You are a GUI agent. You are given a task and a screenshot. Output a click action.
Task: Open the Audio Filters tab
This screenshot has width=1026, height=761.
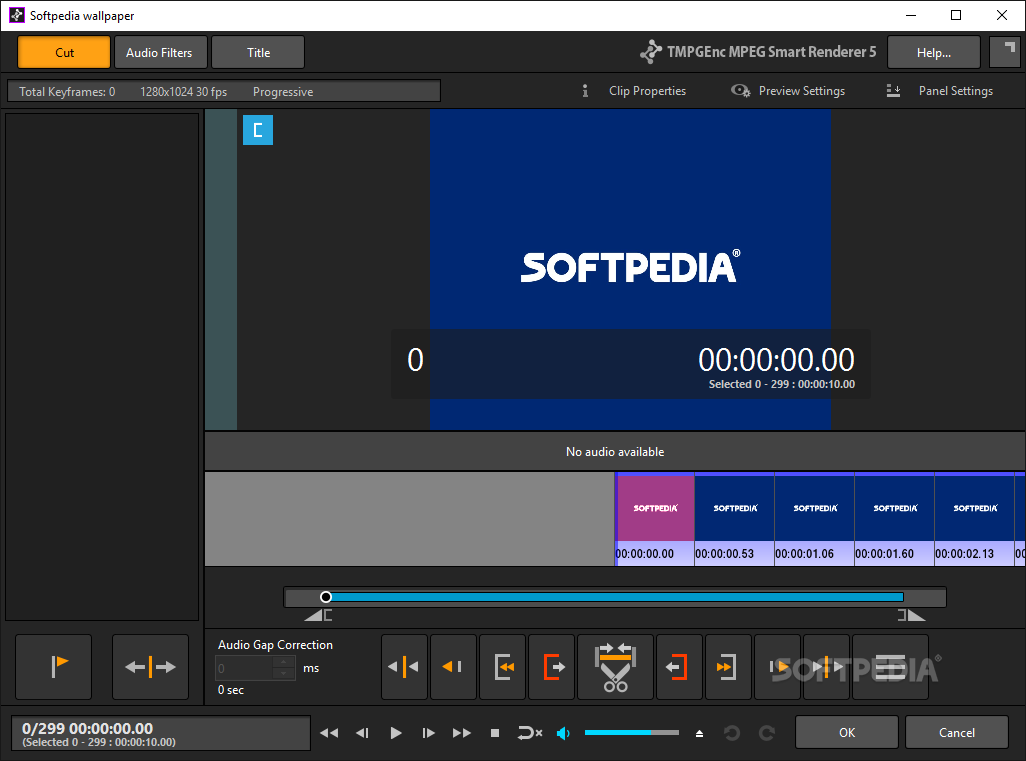[x=160, y=52]
